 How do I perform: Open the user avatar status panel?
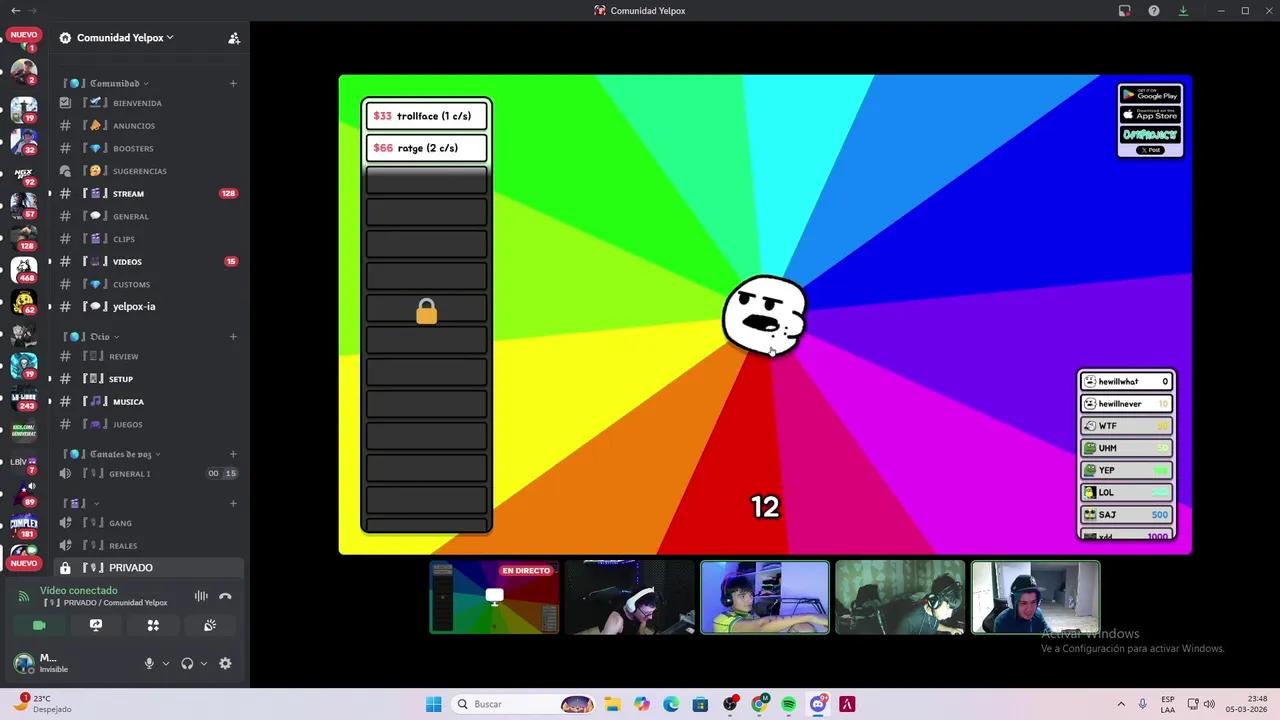tap(24, 663)
